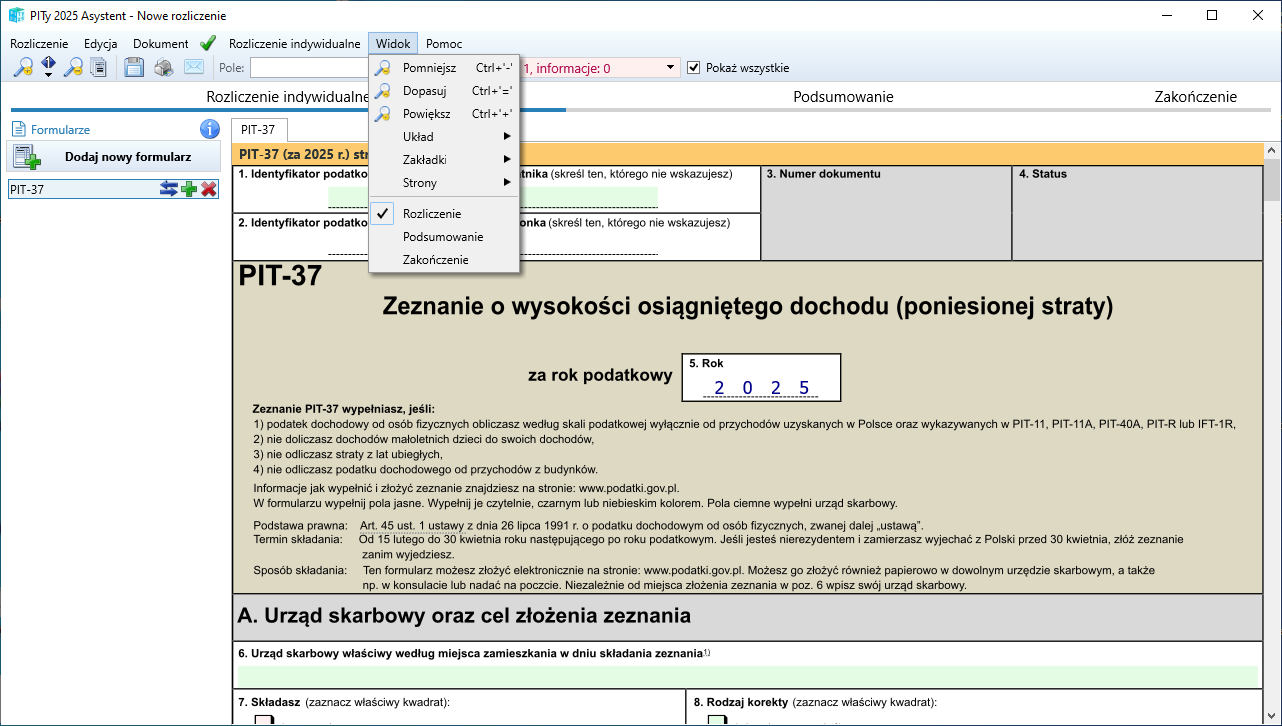Delete PIT-37 form with red X icon
Screen dimensions: 1282x726
tap(209, 189)
